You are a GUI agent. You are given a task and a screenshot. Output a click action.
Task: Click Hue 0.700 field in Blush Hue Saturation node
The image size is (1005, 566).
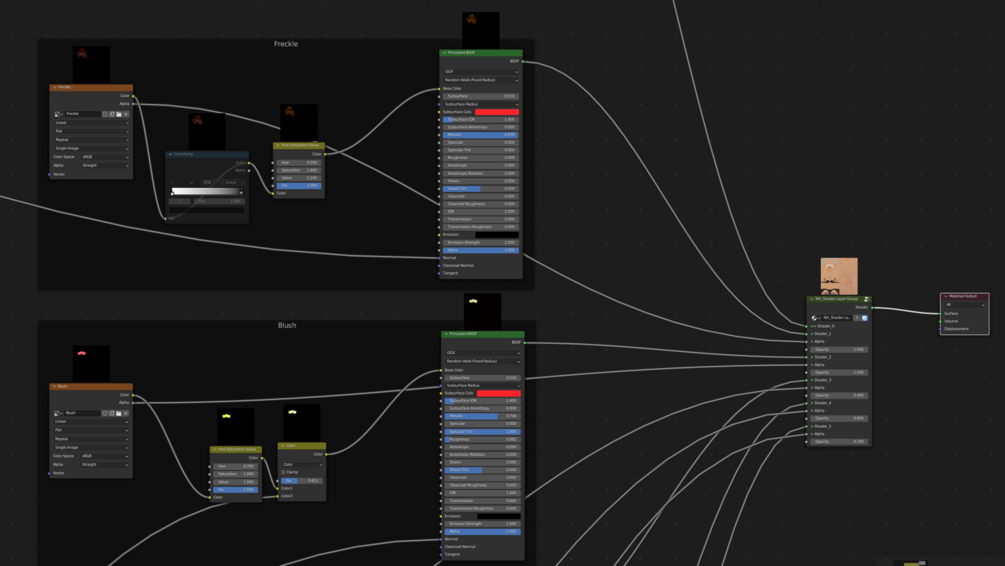click(236, 467)
